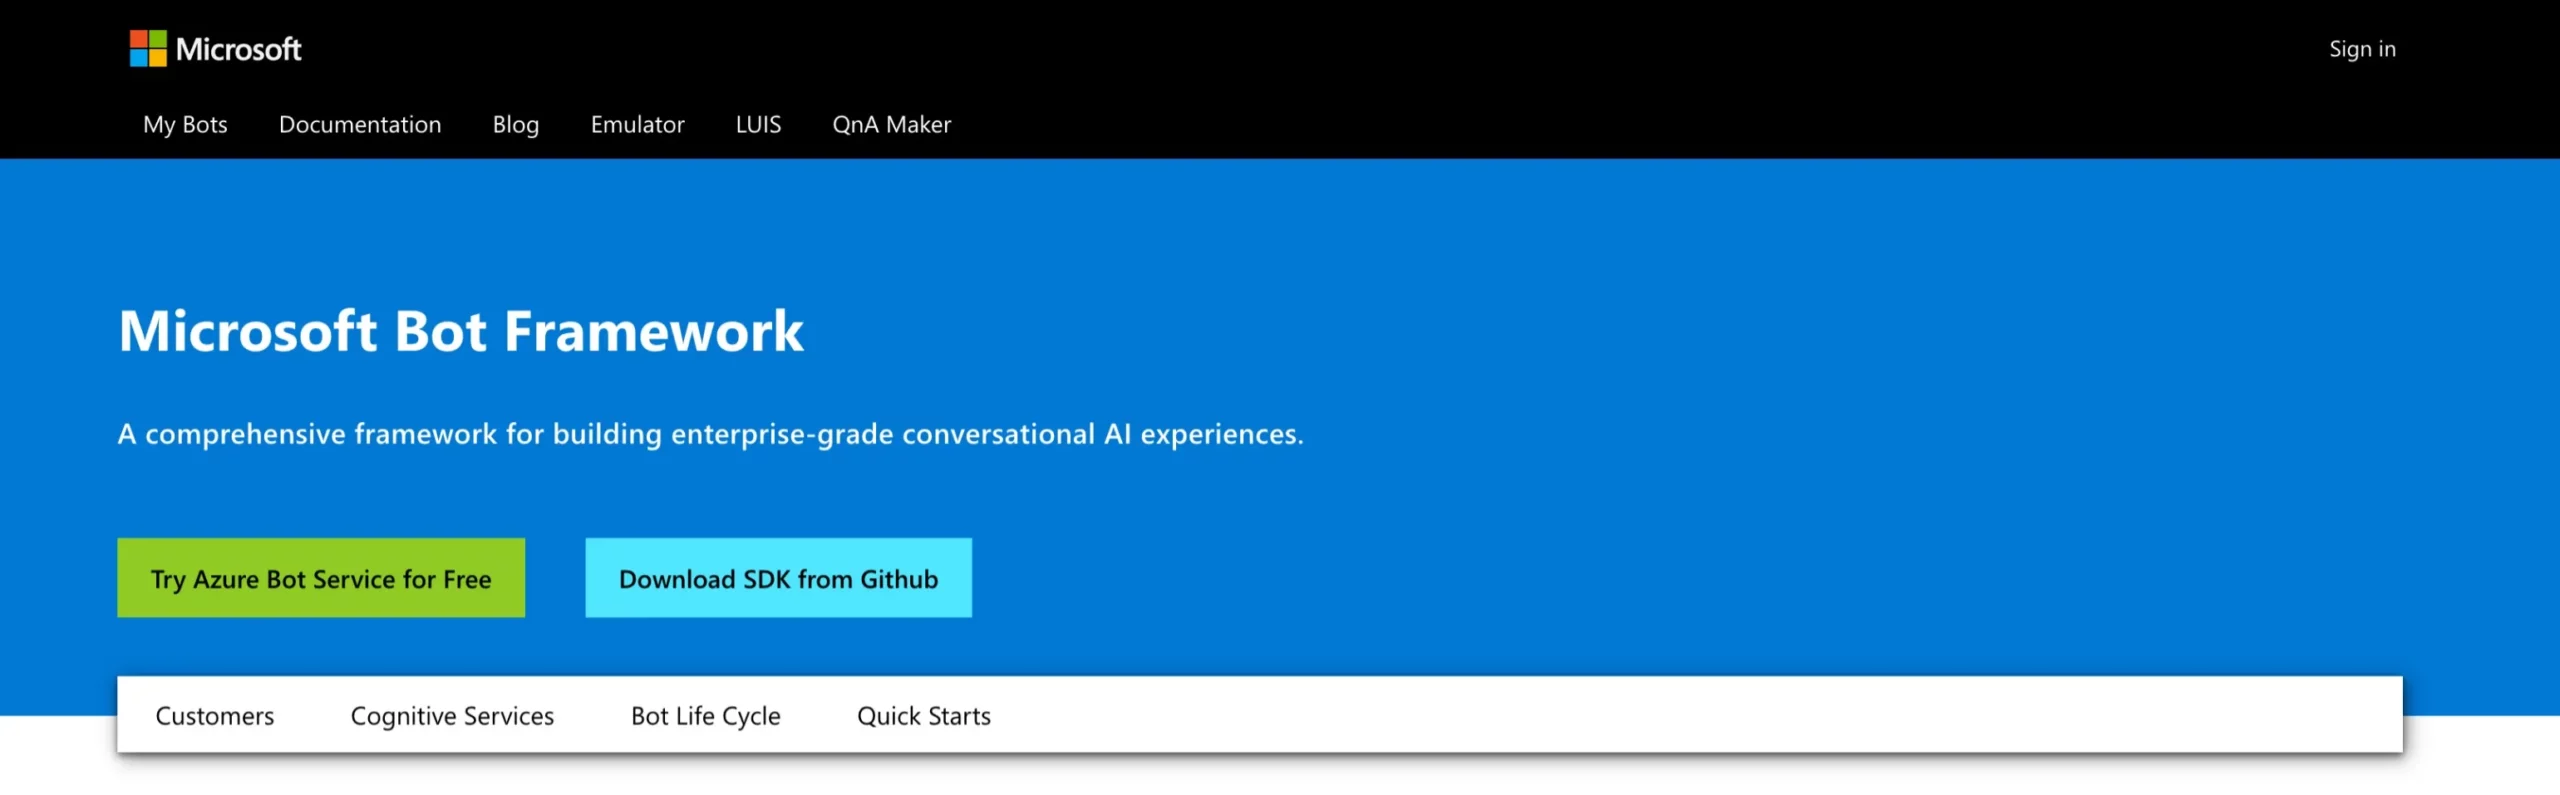Go to Documentation in the nav bar

(360, 125)
